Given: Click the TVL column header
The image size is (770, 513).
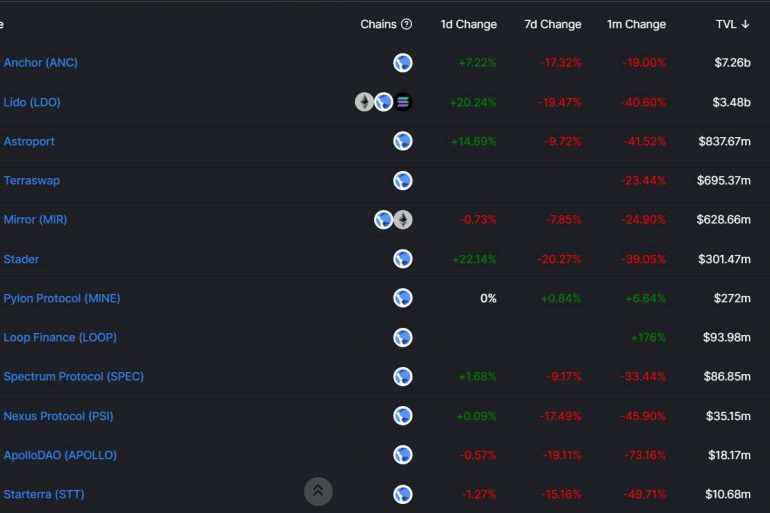Looking at the screenshot, I should [733, 24].
